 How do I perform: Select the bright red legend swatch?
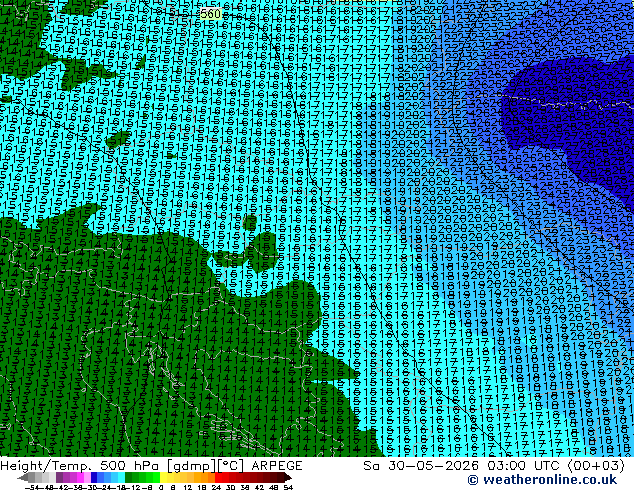point(218,478)
